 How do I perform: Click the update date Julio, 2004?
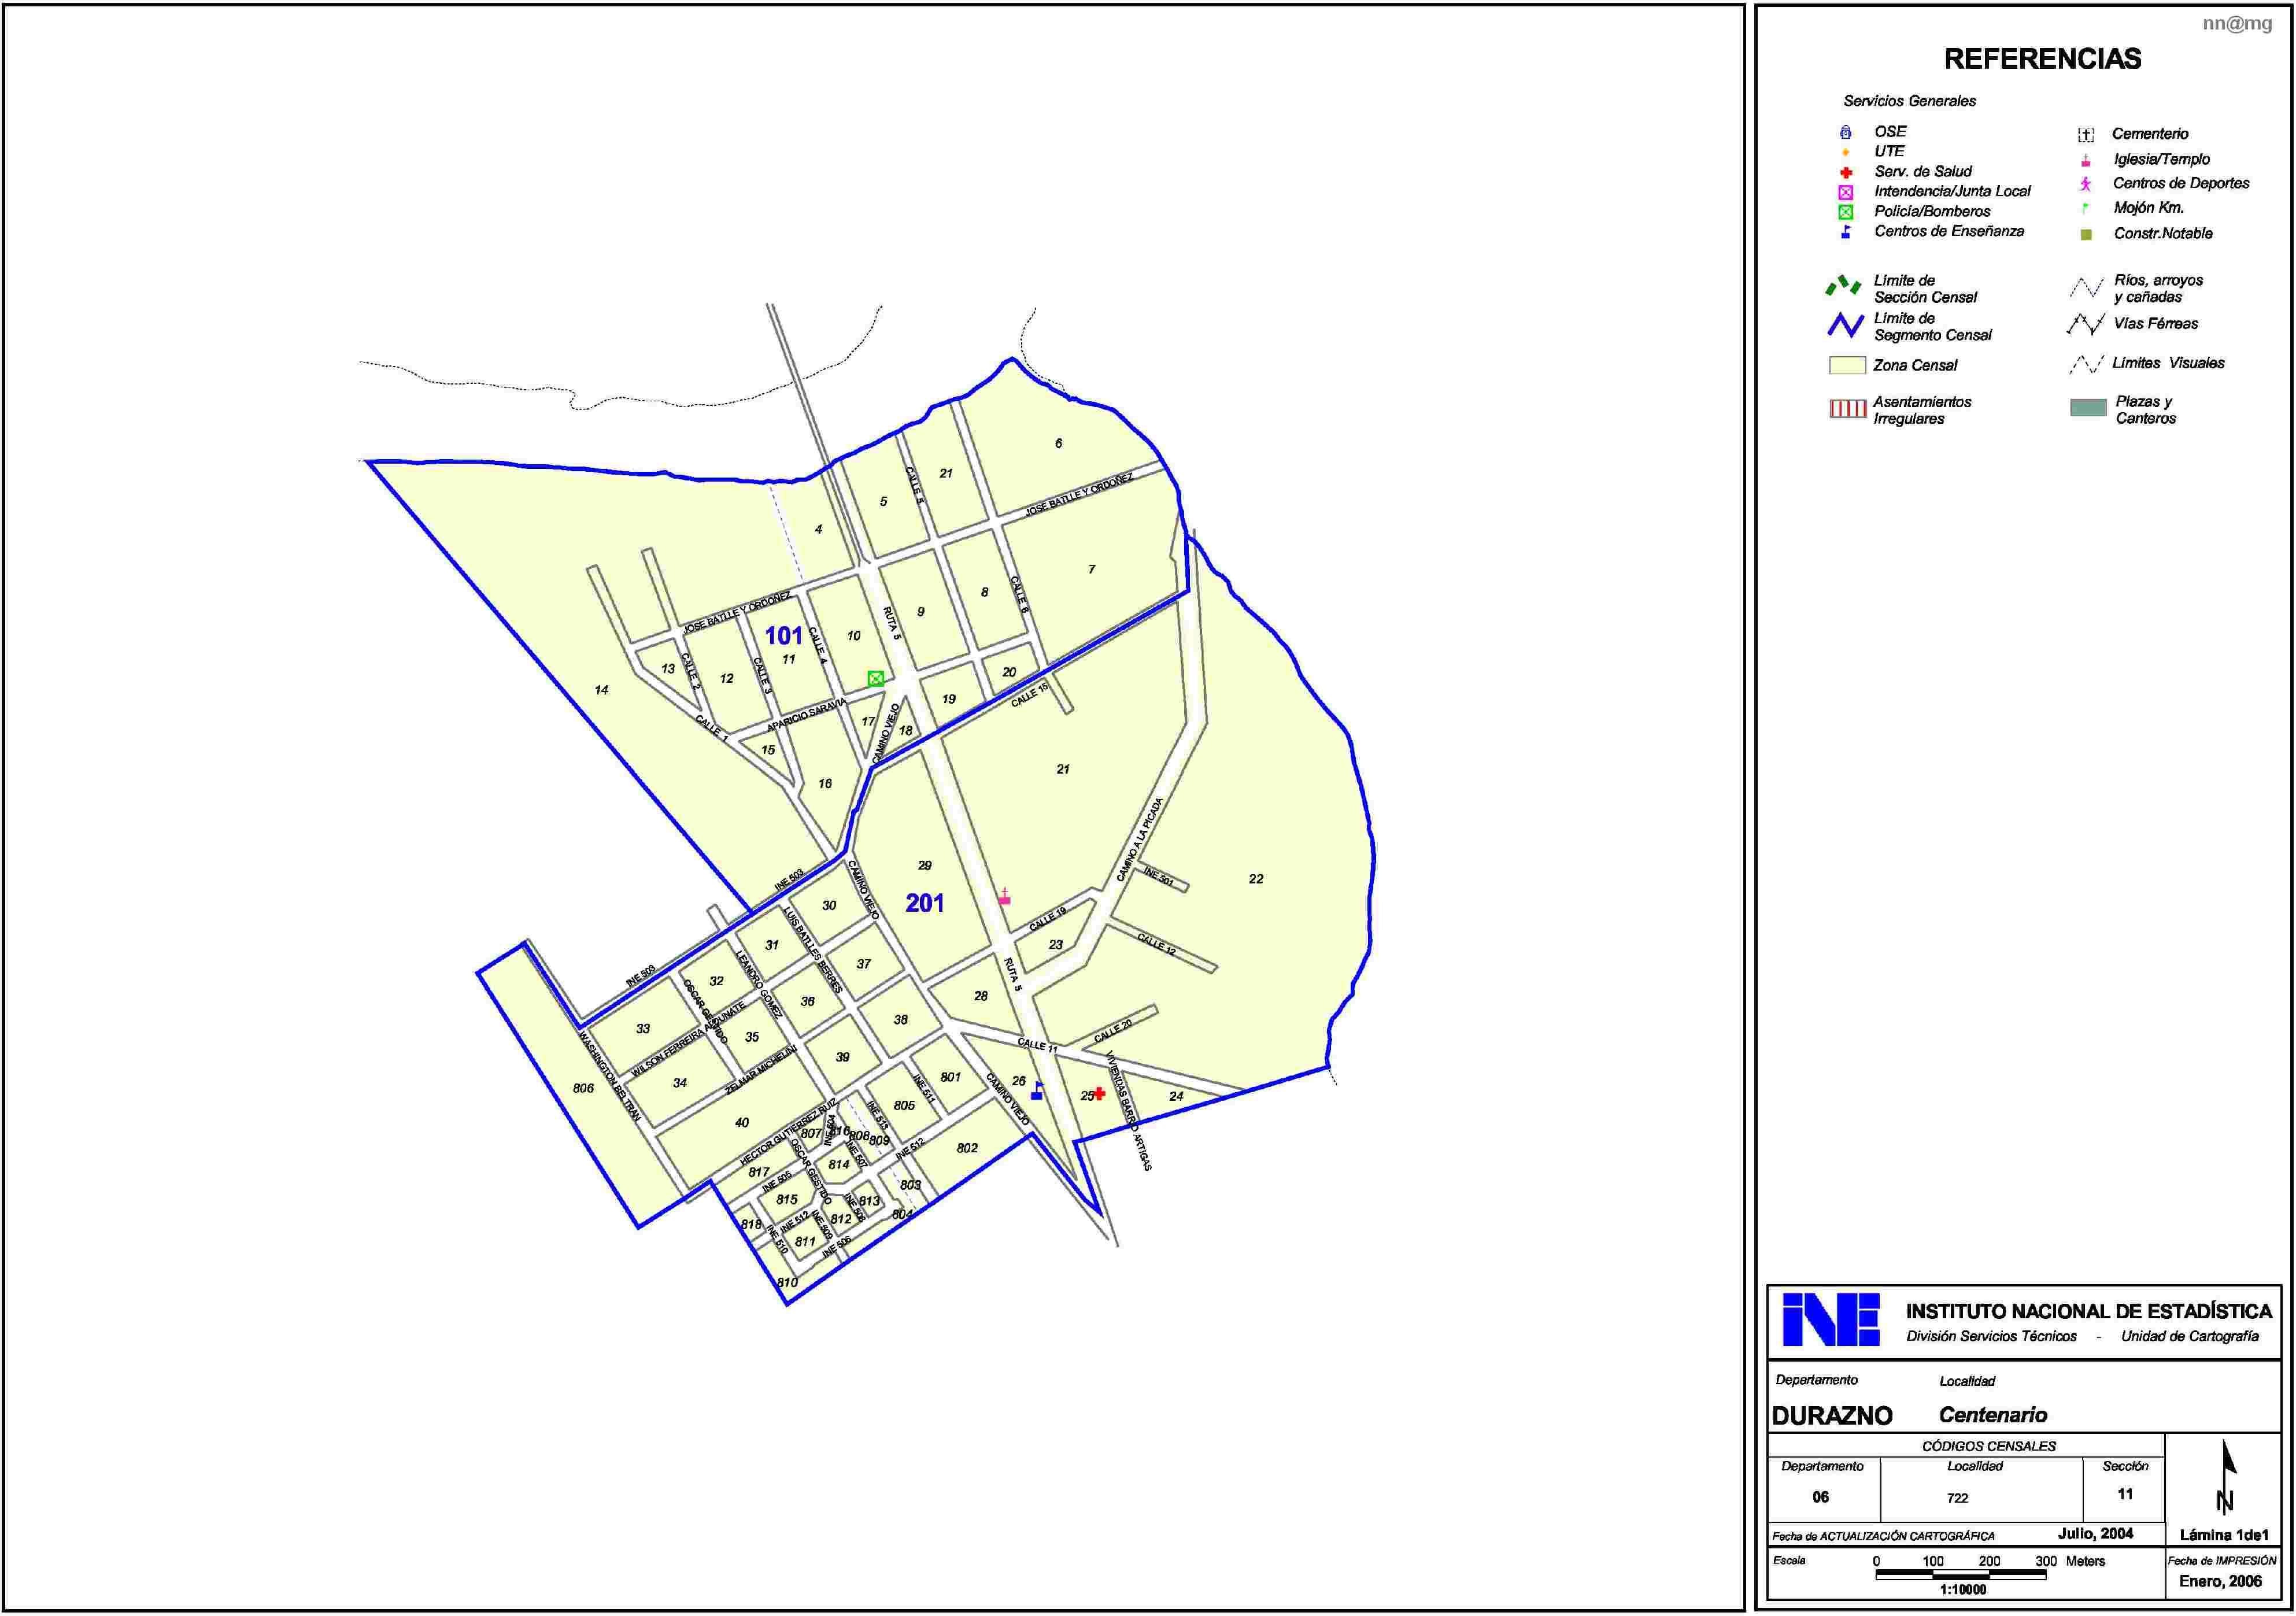[2096, 1533]
